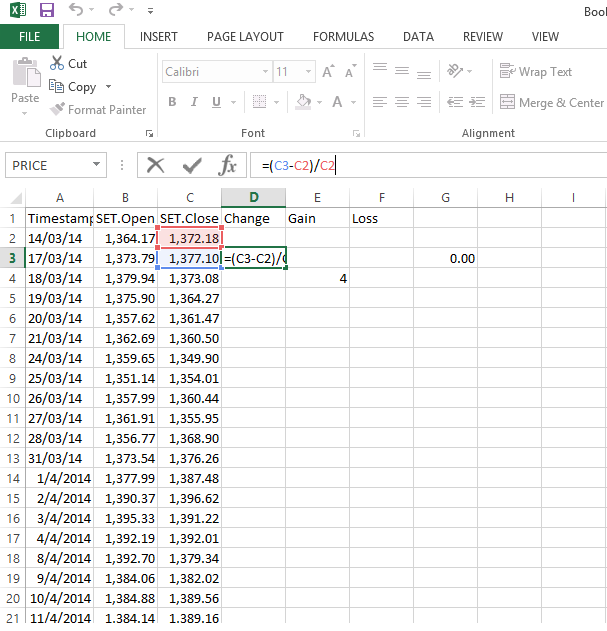This screenshot has width=607, height=631.
Task: Toggle Italic formatting
Action: tap(196, 102)
